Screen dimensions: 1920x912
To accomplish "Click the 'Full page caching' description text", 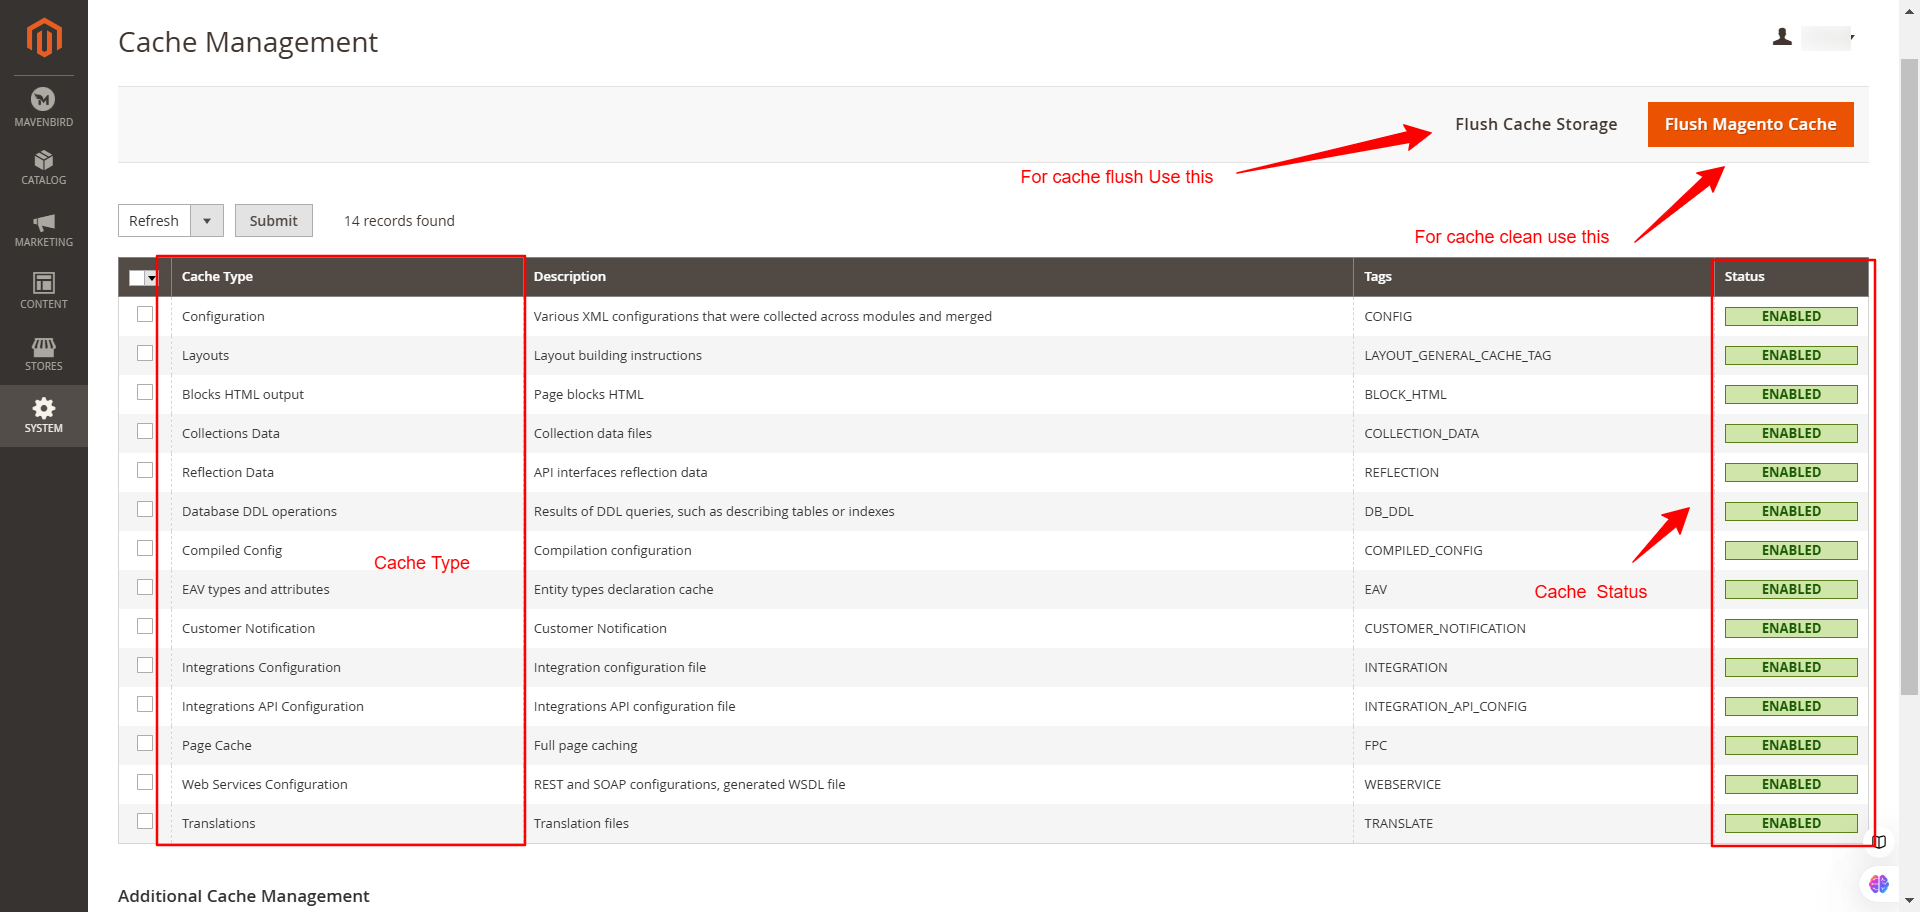I will (x=585, y=745).
